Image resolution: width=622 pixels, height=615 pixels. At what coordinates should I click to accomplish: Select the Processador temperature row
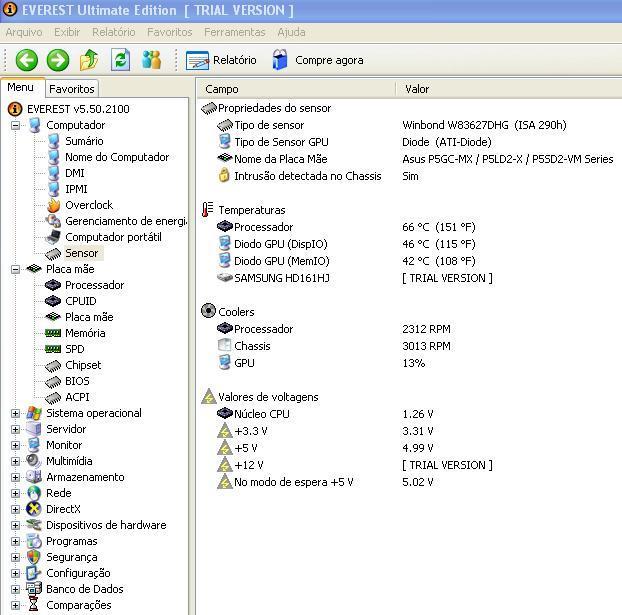click(263, 227)
